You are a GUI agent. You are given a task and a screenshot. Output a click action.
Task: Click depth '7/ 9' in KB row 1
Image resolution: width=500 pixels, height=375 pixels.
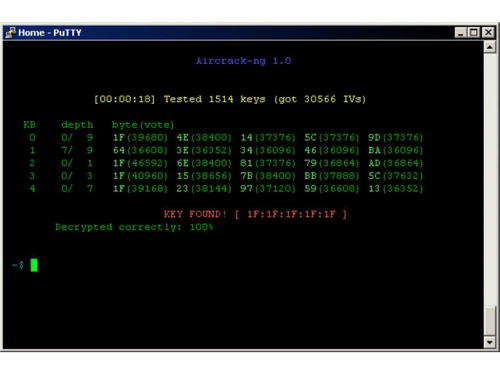tap(77, 150)
